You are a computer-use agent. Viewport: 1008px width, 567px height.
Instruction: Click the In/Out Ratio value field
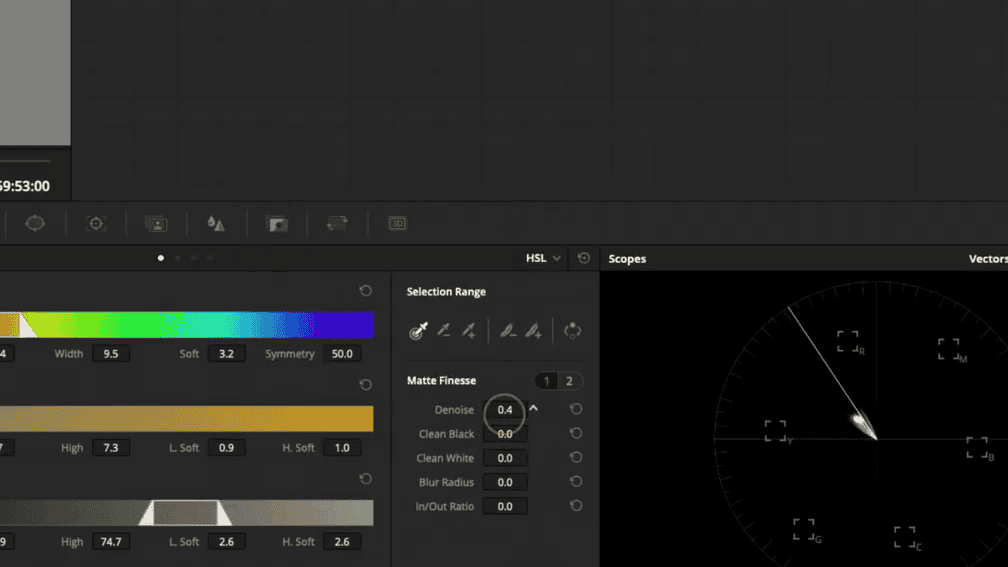click(505, 507)
